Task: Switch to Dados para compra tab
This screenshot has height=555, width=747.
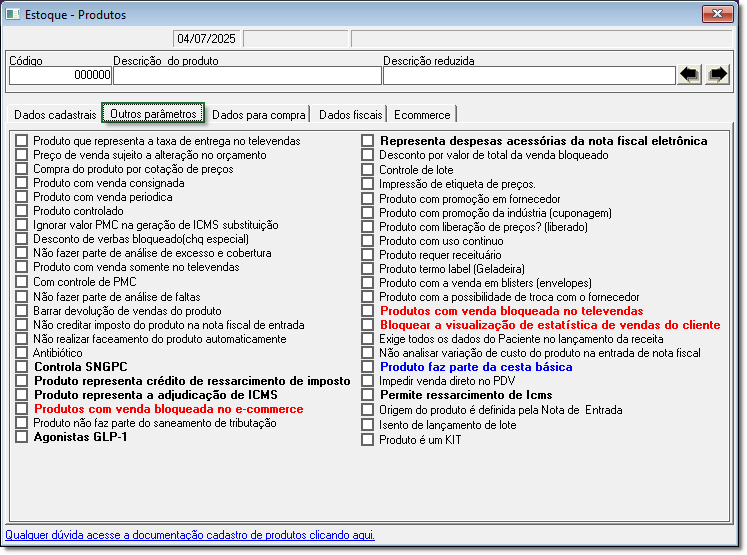Action: 259,115
